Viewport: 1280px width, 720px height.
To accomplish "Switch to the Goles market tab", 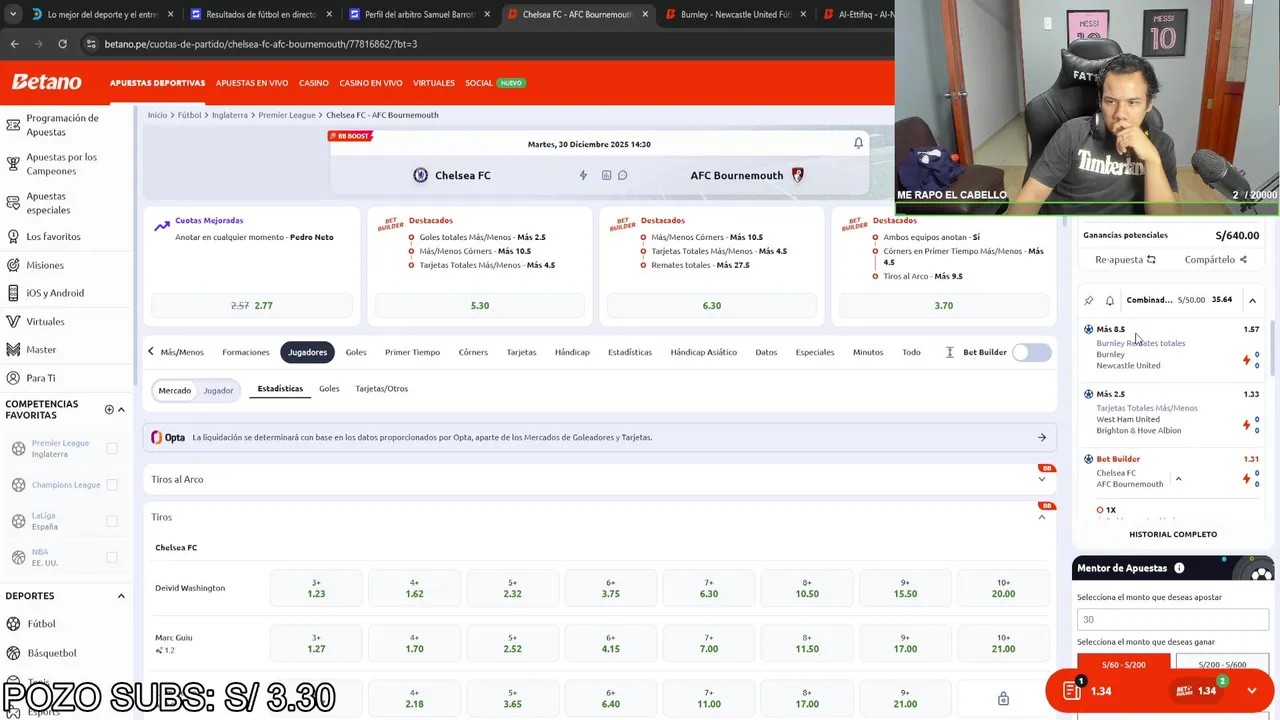I will click(x=356, y=352).
